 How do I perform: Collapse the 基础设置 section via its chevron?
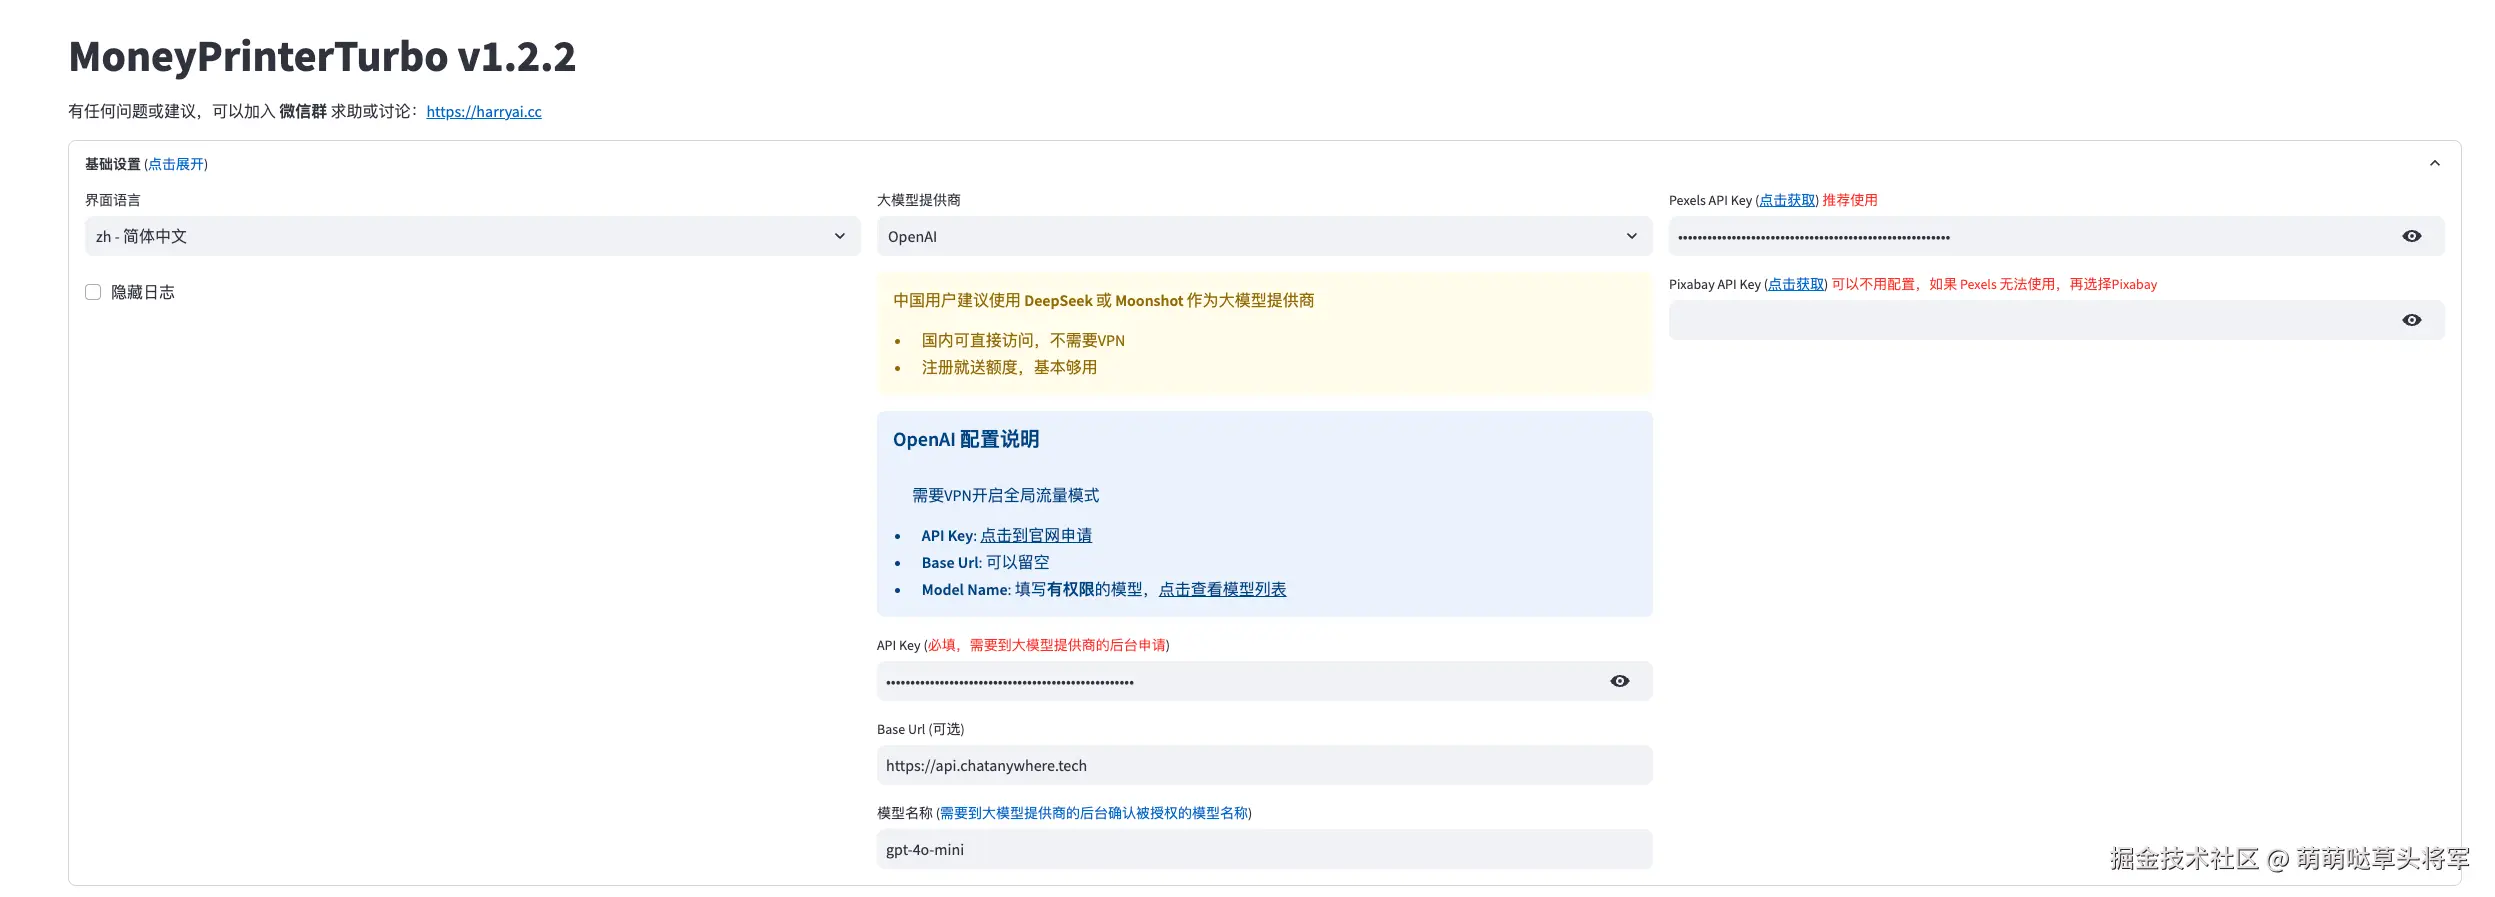2434,163
